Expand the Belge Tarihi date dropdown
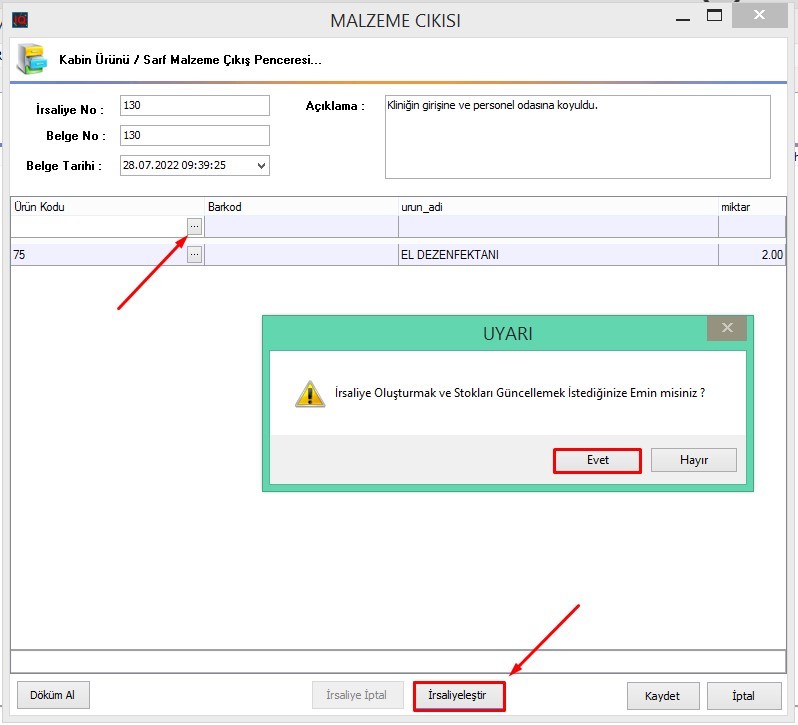The width and height of the screenshot is (798, 725). point(261,166)
